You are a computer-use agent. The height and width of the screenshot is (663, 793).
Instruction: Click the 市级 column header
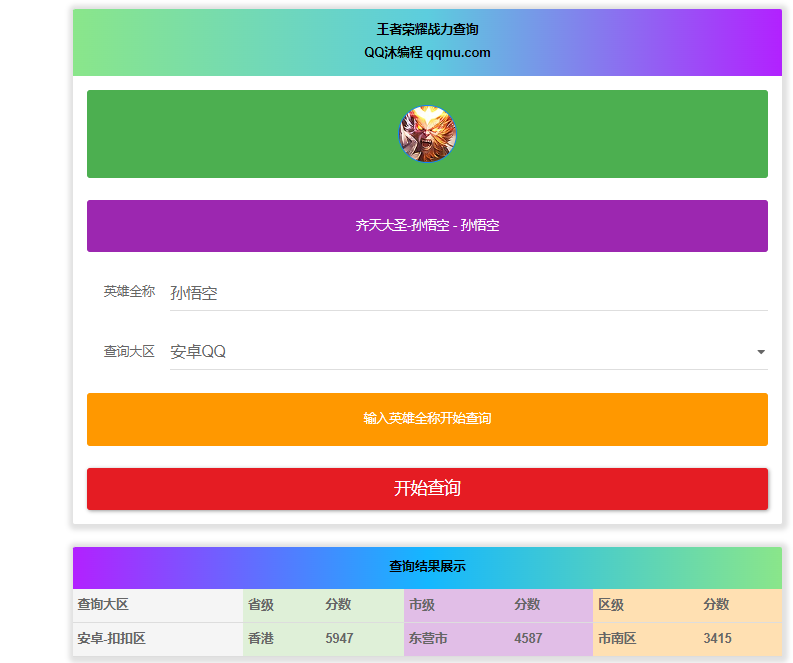(x=422, y=605)
